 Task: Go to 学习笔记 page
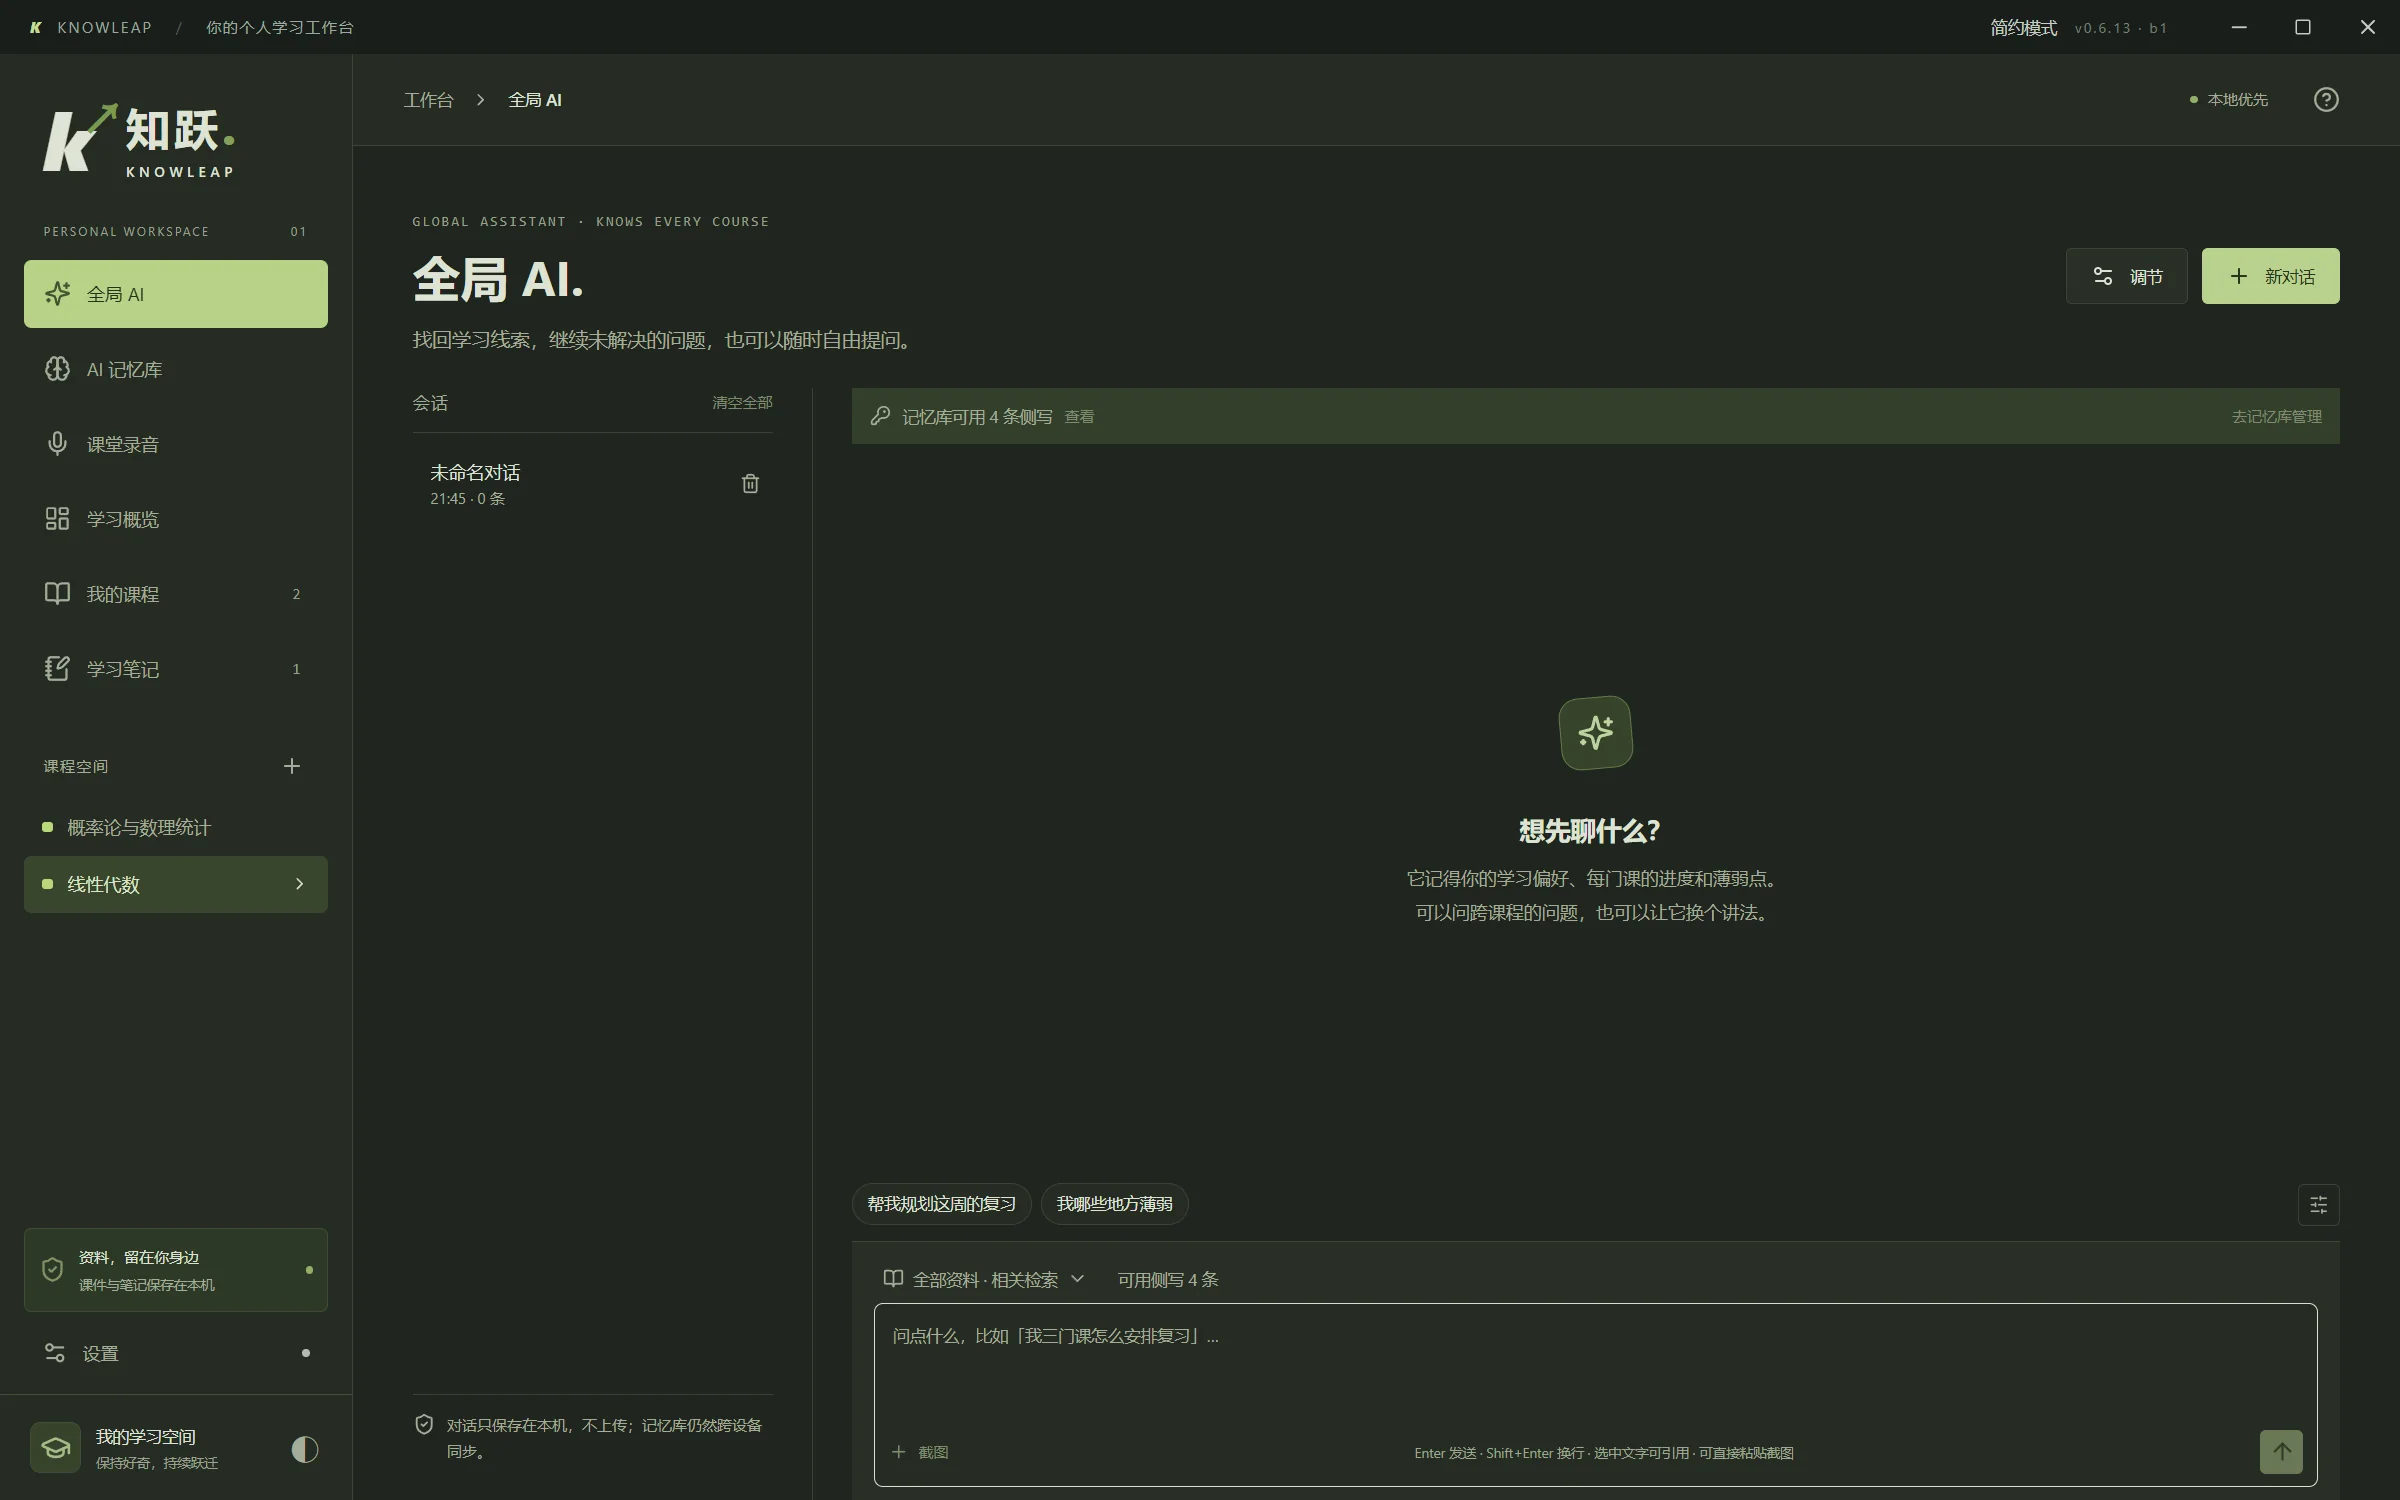(176, 669)
